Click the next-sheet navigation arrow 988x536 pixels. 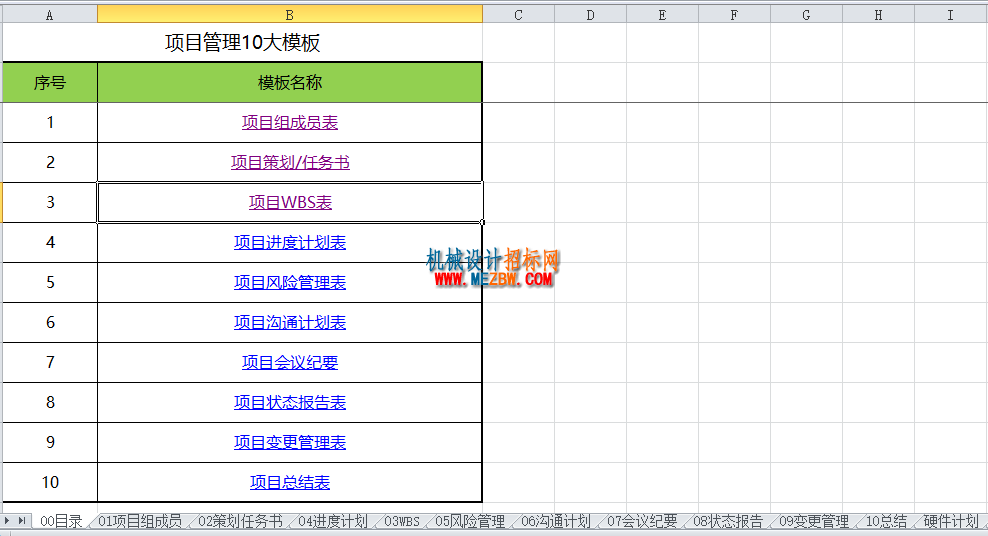(8, 520)
